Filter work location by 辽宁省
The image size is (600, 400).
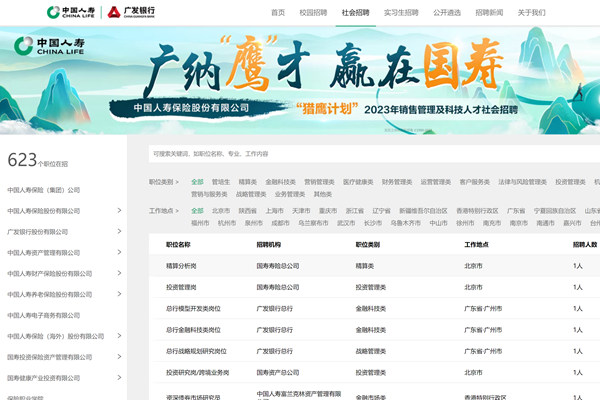pos(382,211)
